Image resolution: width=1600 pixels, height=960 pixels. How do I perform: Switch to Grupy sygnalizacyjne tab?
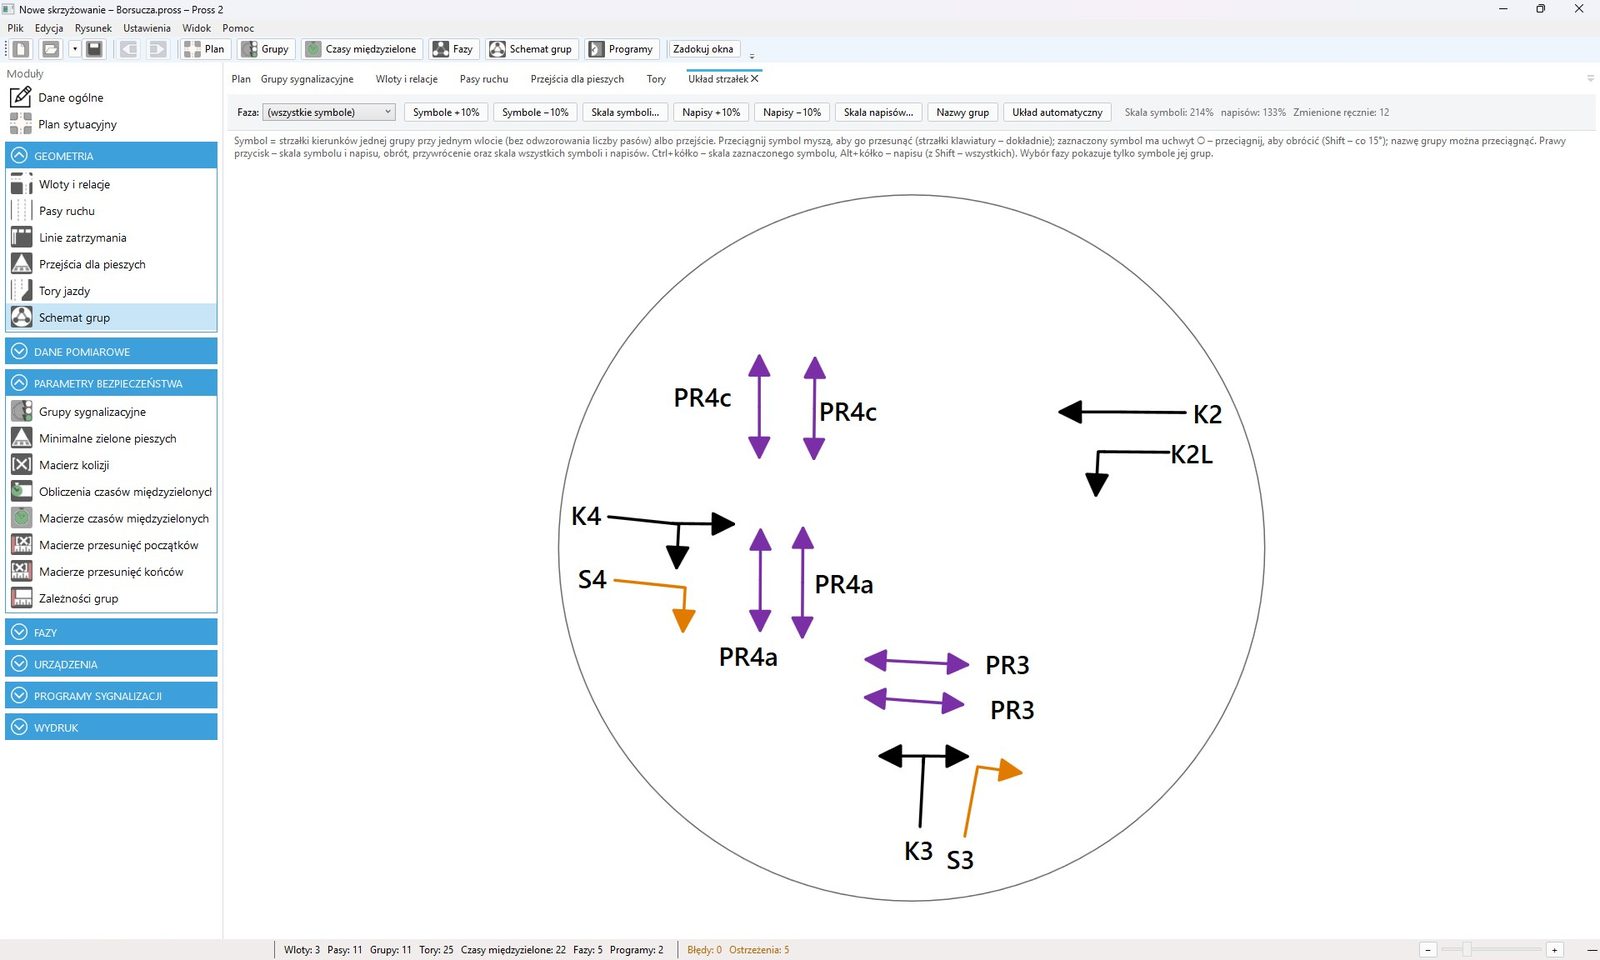307,79
